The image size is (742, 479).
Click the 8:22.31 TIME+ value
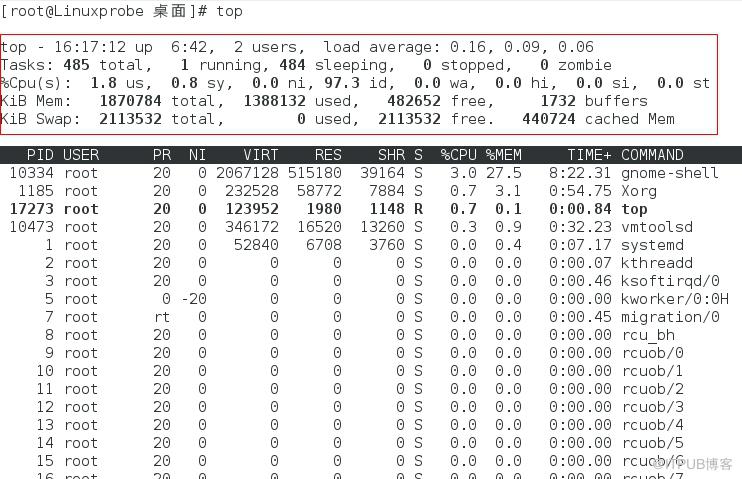pos(580,173)
